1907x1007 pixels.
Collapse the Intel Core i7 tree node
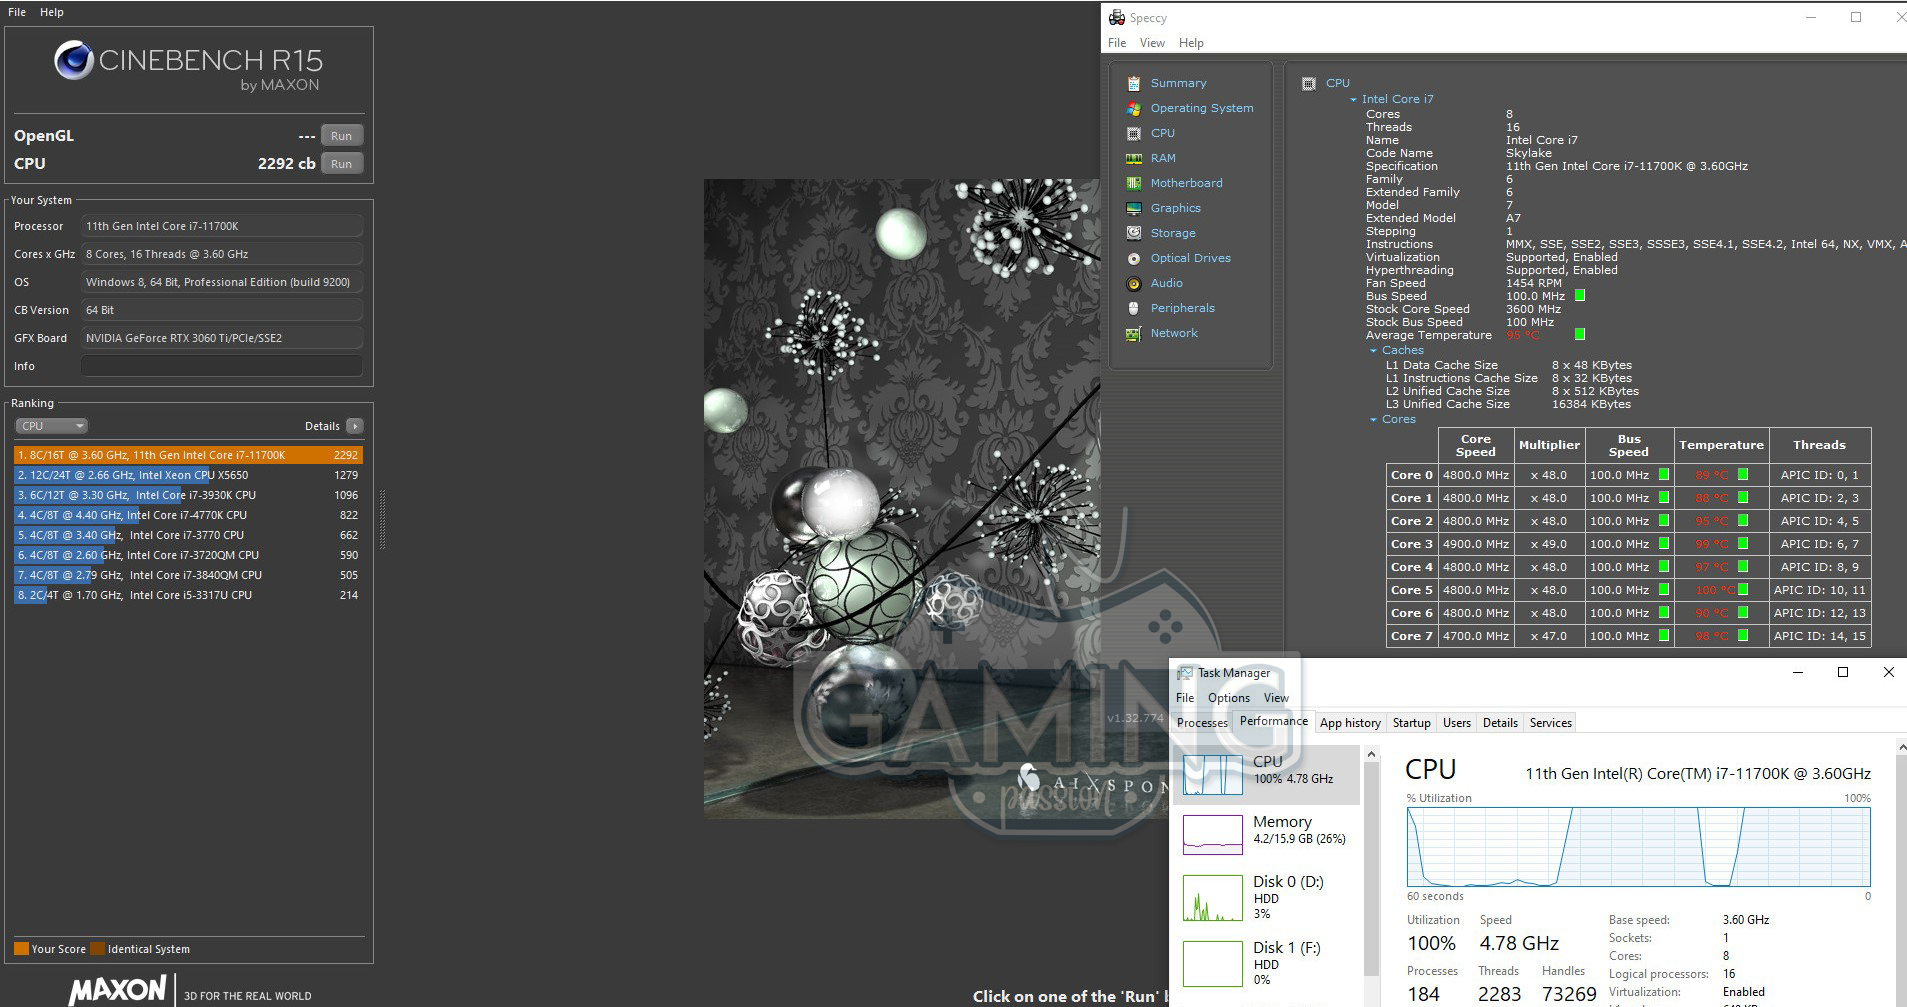pos(1353,99)
